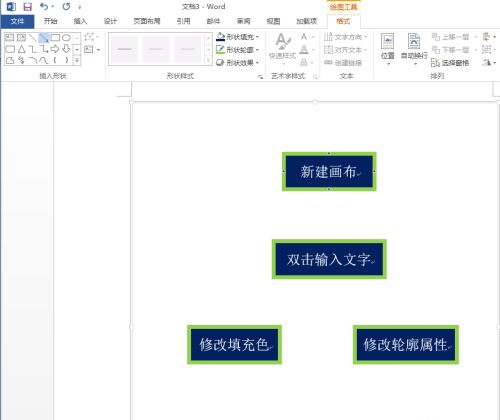Screen dimensions: 500x420
Task: Switch to the 插入 ribbon tab
Action: (x=80, y=21)
